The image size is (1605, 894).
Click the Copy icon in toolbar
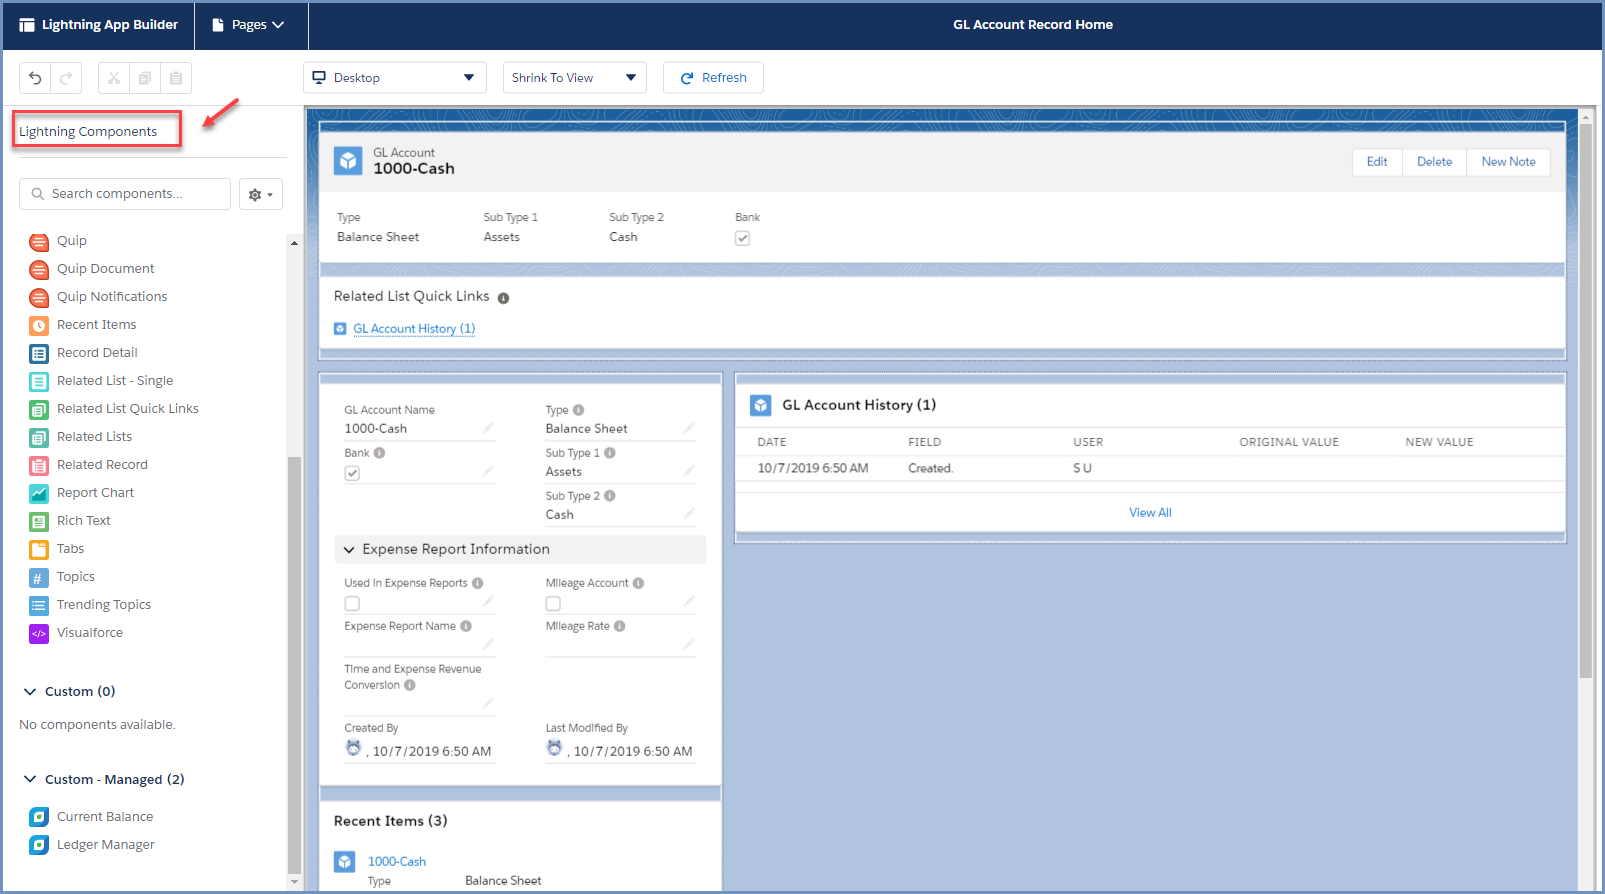145,78
